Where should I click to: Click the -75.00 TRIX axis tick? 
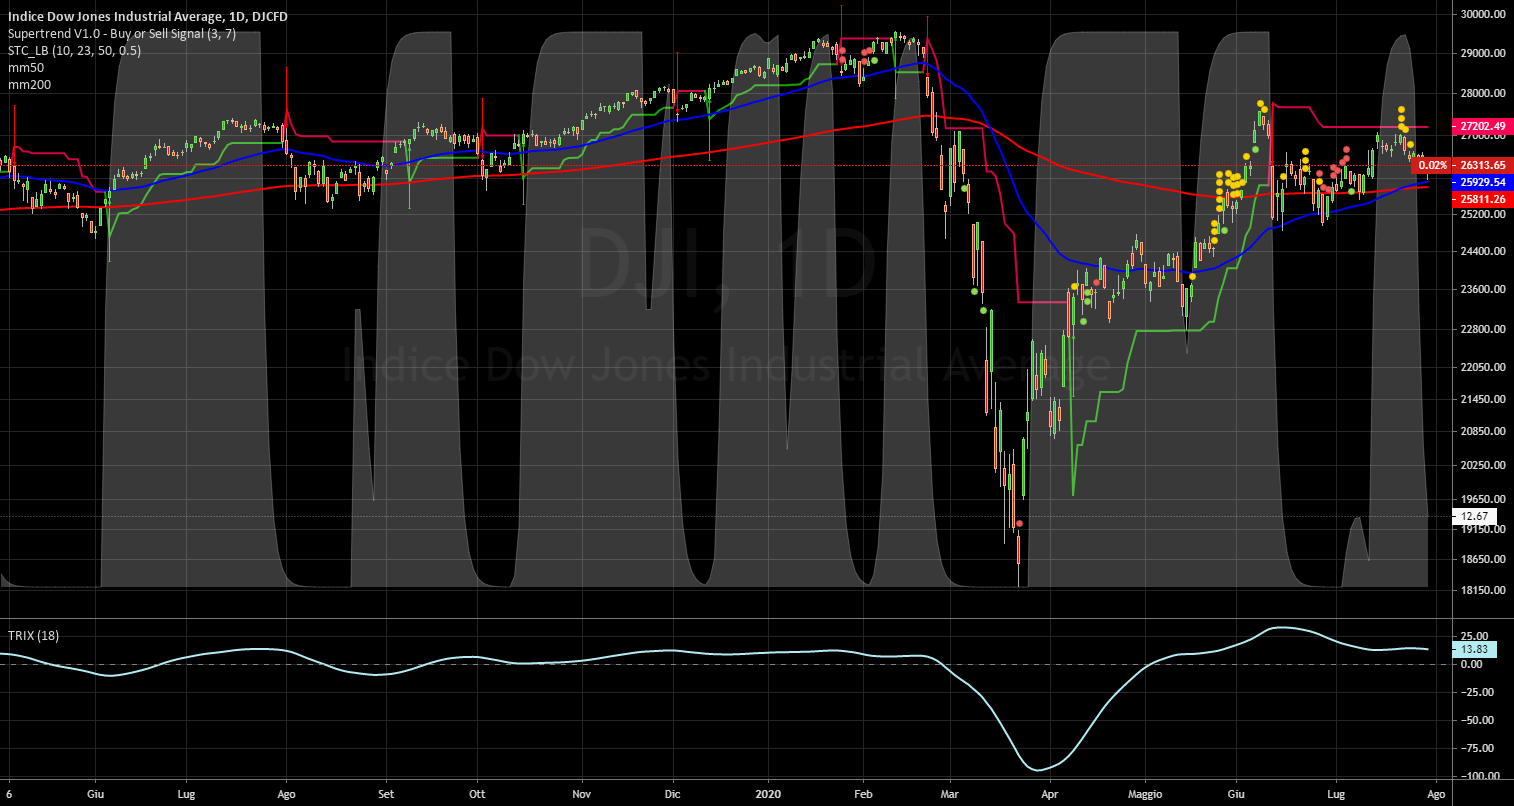click(1480, 748)
